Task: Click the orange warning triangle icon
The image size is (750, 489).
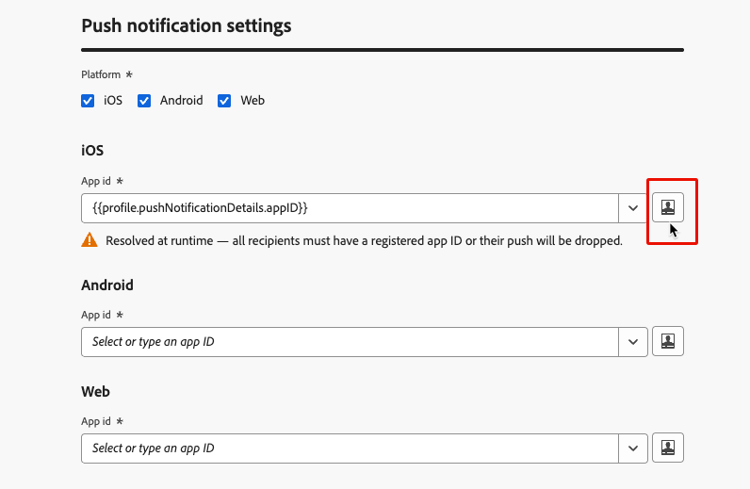Action: pyautogui.click(x=90, y=240)
